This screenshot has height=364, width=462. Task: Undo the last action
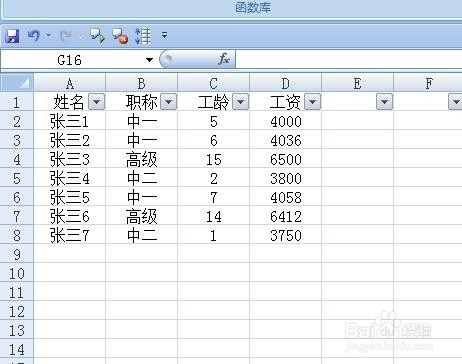[34, 35]
